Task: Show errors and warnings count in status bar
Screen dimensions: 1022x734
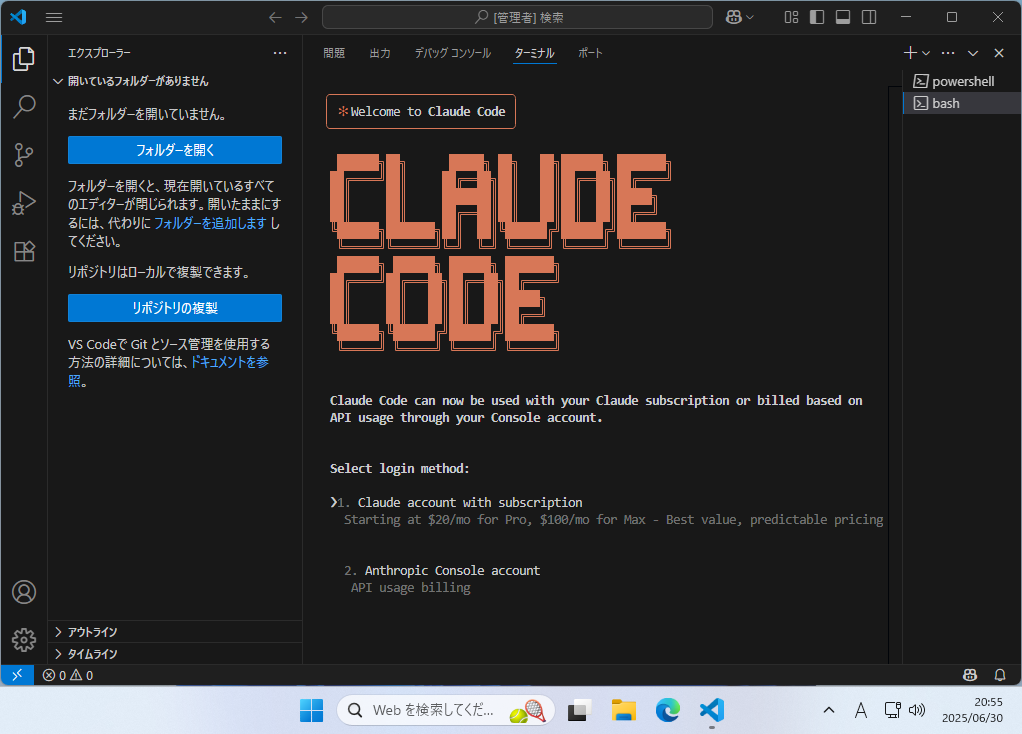Action: tap(68, 675)
